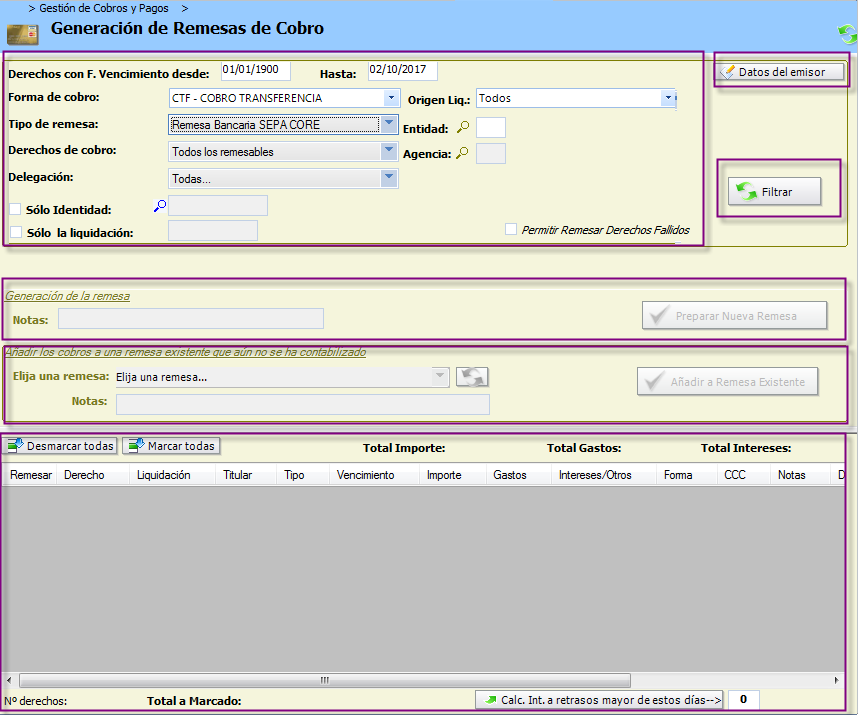The width and height of the screenshot is (858, 715).
Task: Toggle Permitir Remesar Derechos Fallidos checkbox
Action: 511,229
